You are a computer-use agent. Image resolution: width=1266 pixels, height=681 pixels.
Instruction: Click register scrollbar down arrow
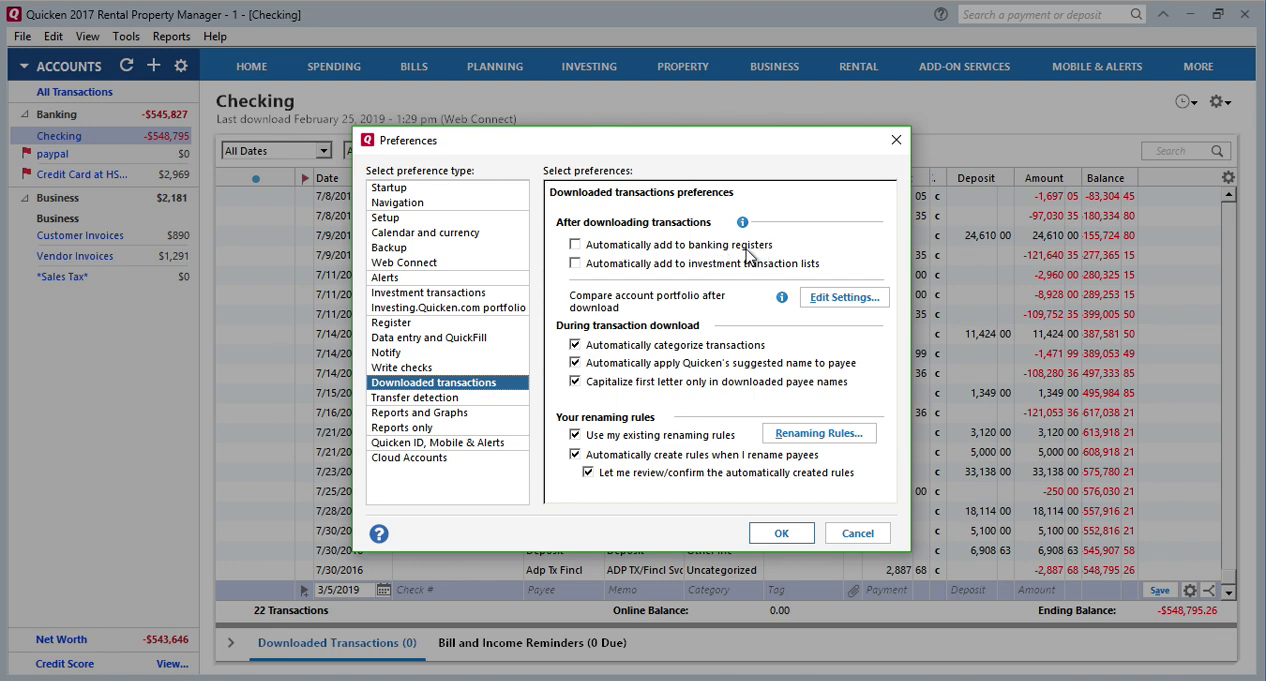[x=1228, y=592]
